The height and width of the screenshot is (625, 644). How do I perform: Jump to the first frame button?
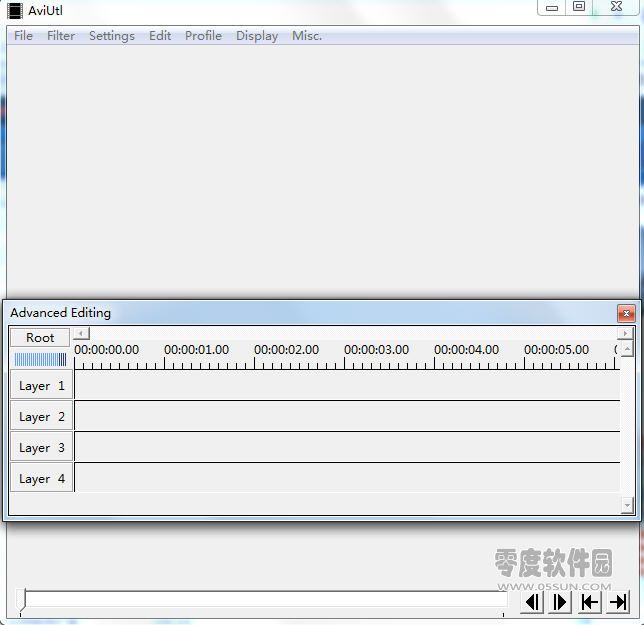pos(590,601)
